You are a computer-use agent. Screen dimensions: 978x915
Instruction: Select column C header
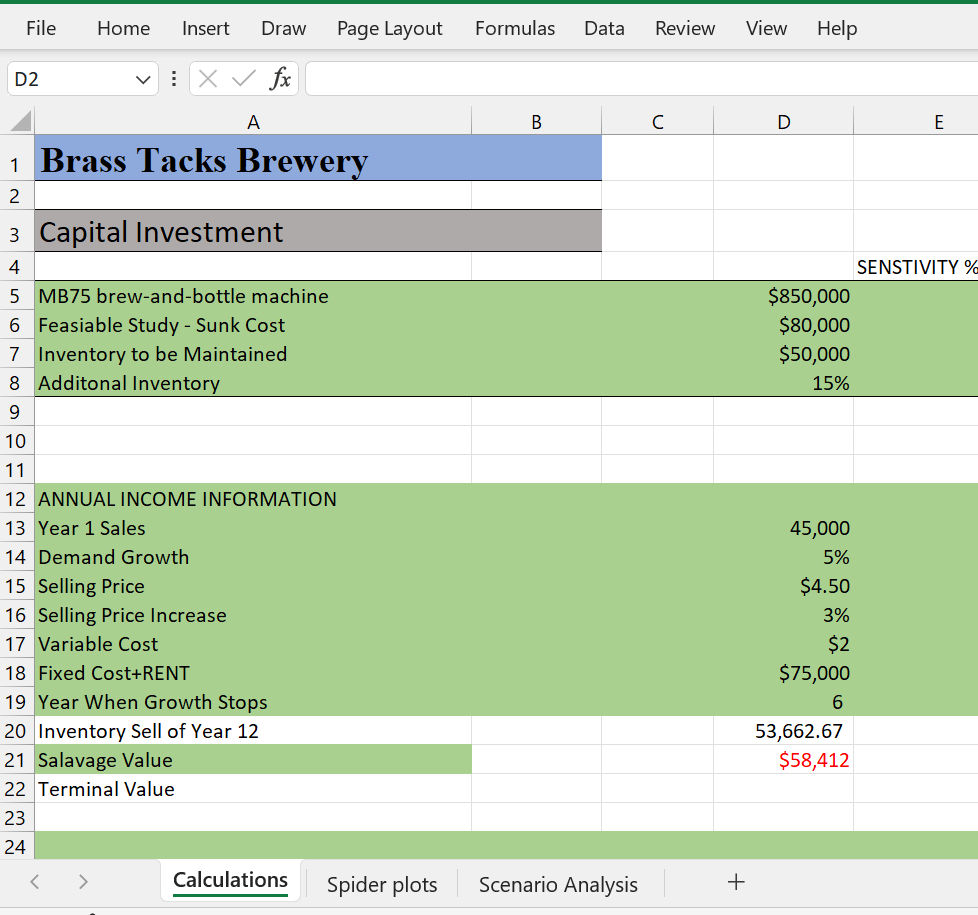point(657,121)
